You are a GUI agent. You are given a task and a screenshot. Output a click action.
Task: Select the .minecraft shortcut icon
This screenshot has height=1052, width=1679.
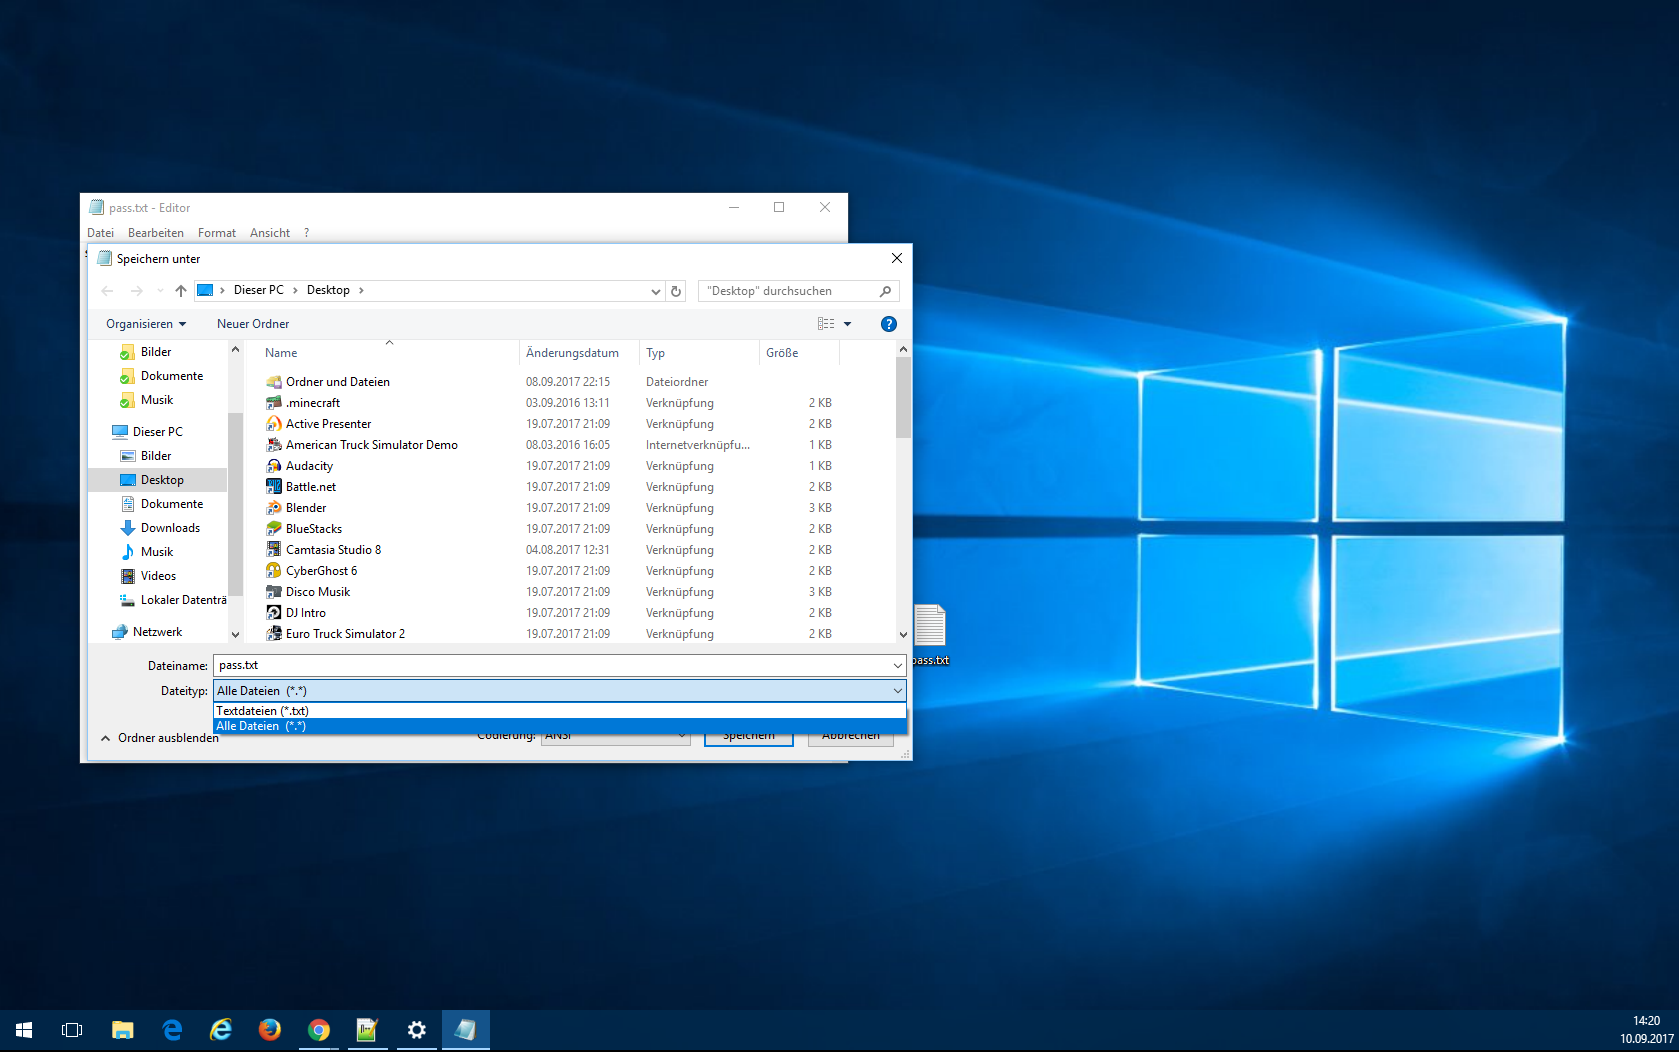(x=273, y=403)
